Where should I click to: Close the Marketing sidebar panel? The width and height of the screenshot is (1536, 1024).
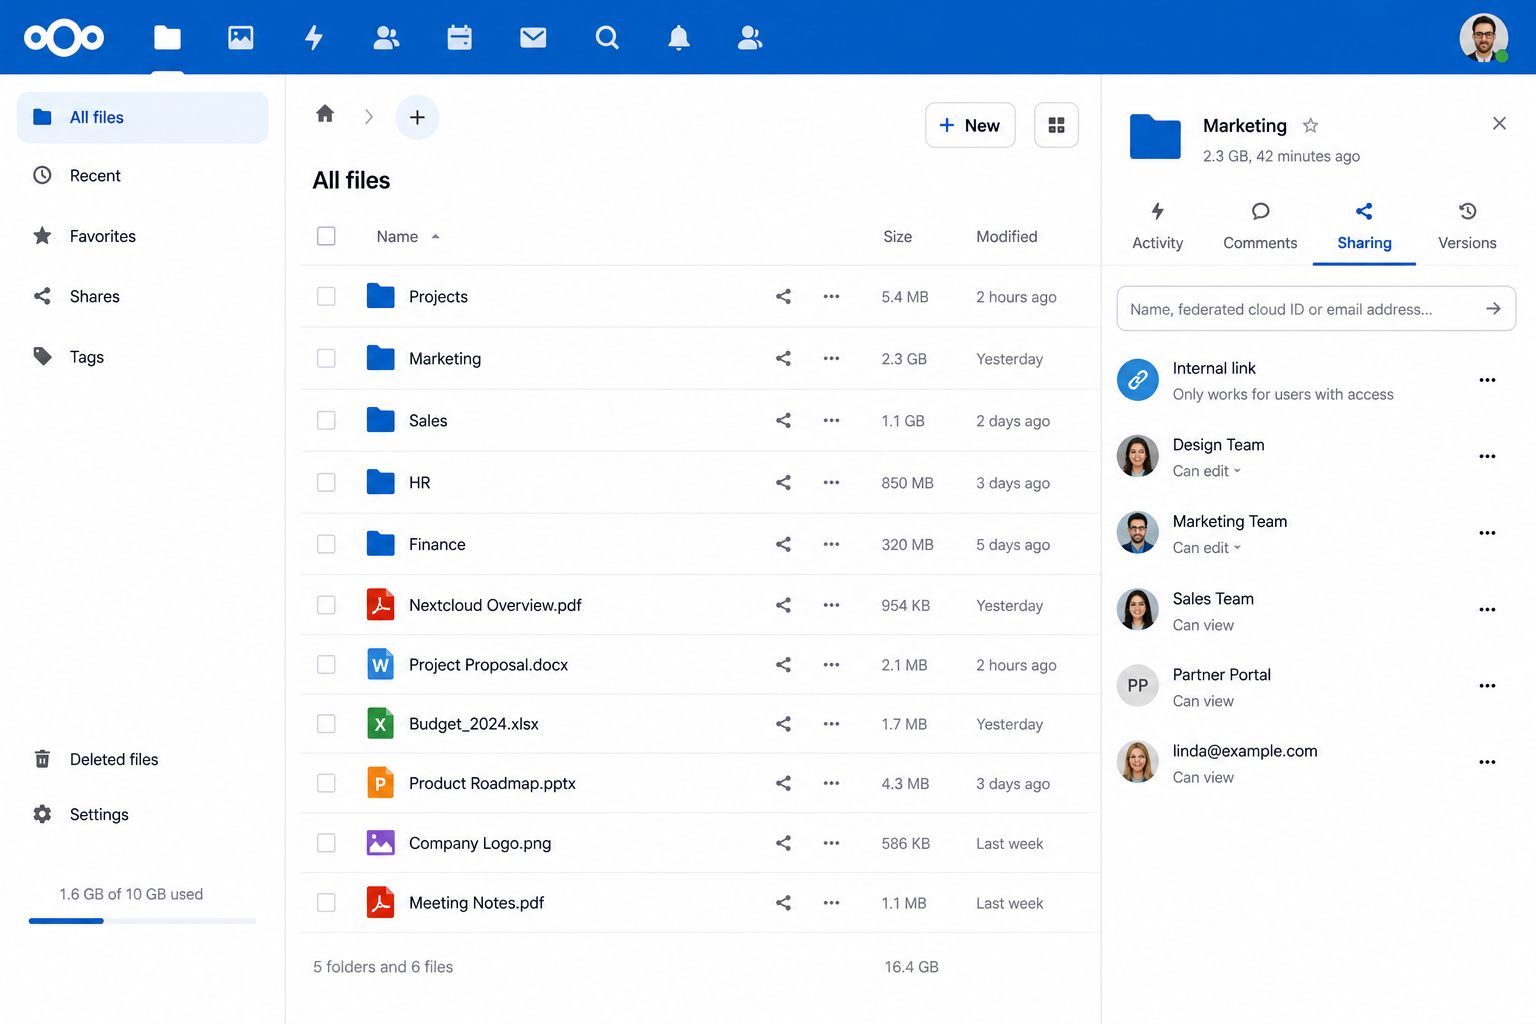1499,123
